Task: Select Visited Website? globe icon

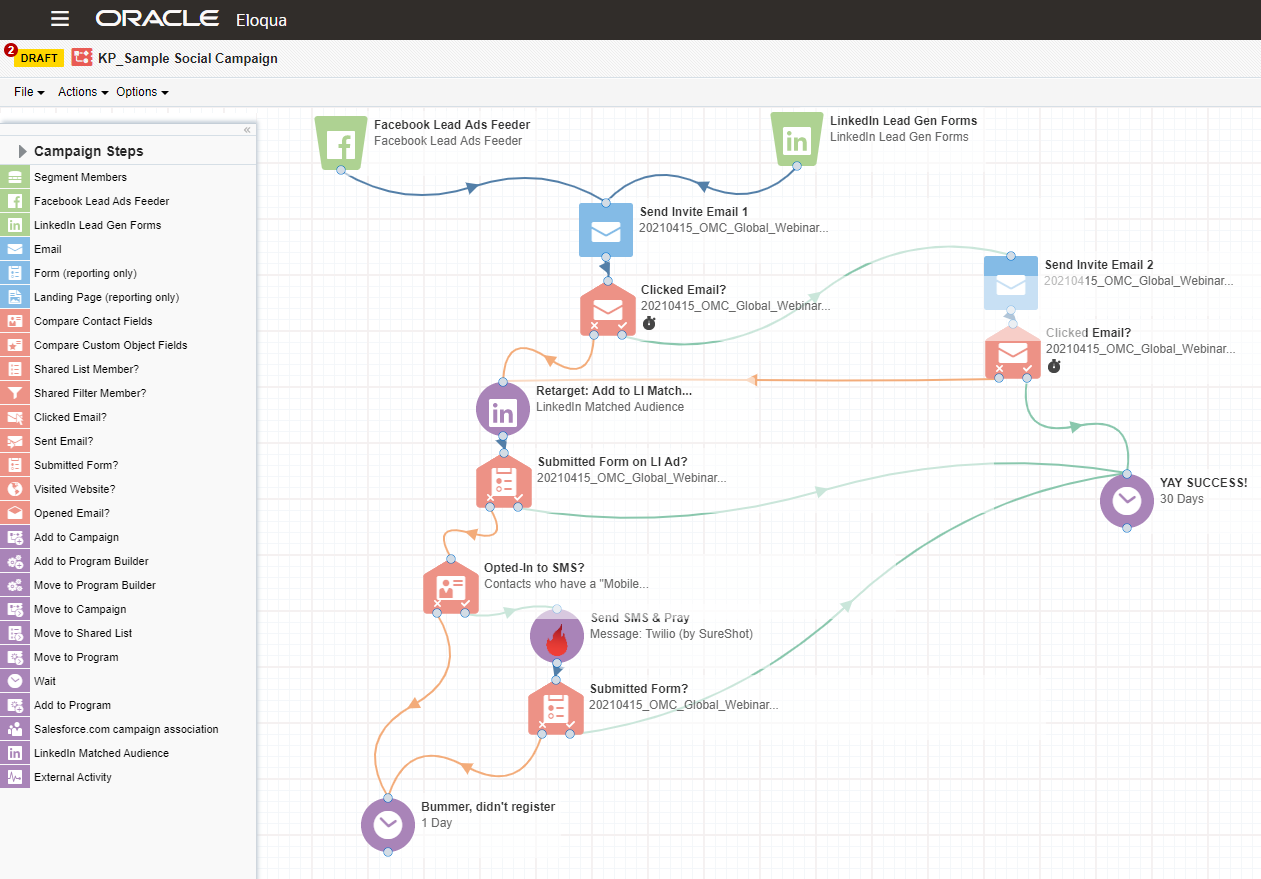Action: click(15, 489)
